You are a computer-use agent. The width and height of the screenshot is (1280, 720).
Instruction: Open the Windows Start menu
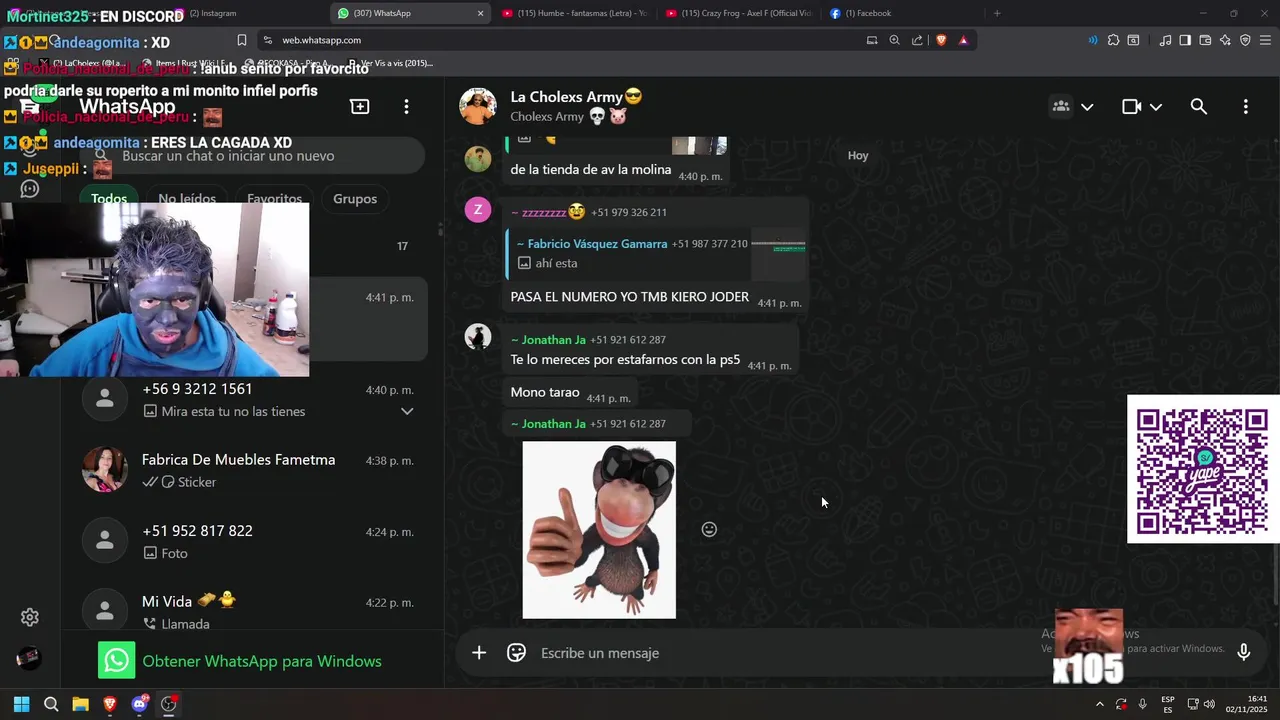21,704
